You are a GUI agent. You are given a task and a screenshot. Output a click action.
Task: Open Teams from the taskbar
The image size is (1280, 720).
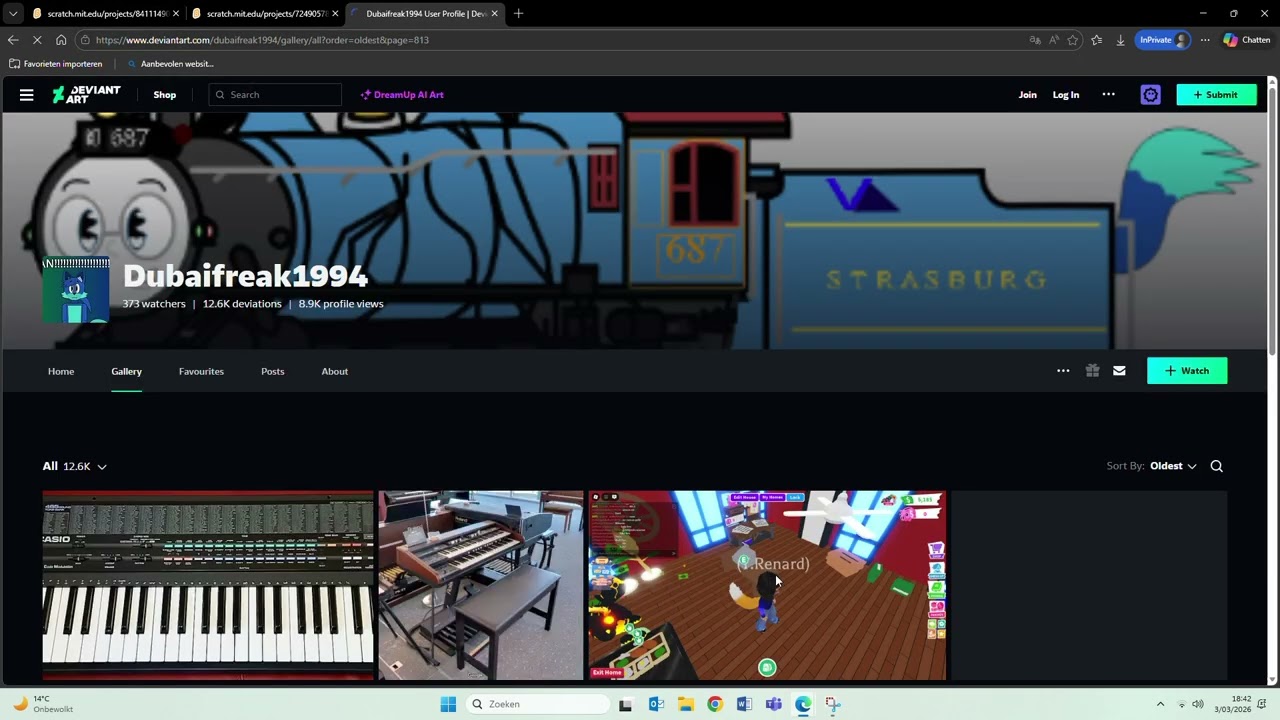[774, 704]
